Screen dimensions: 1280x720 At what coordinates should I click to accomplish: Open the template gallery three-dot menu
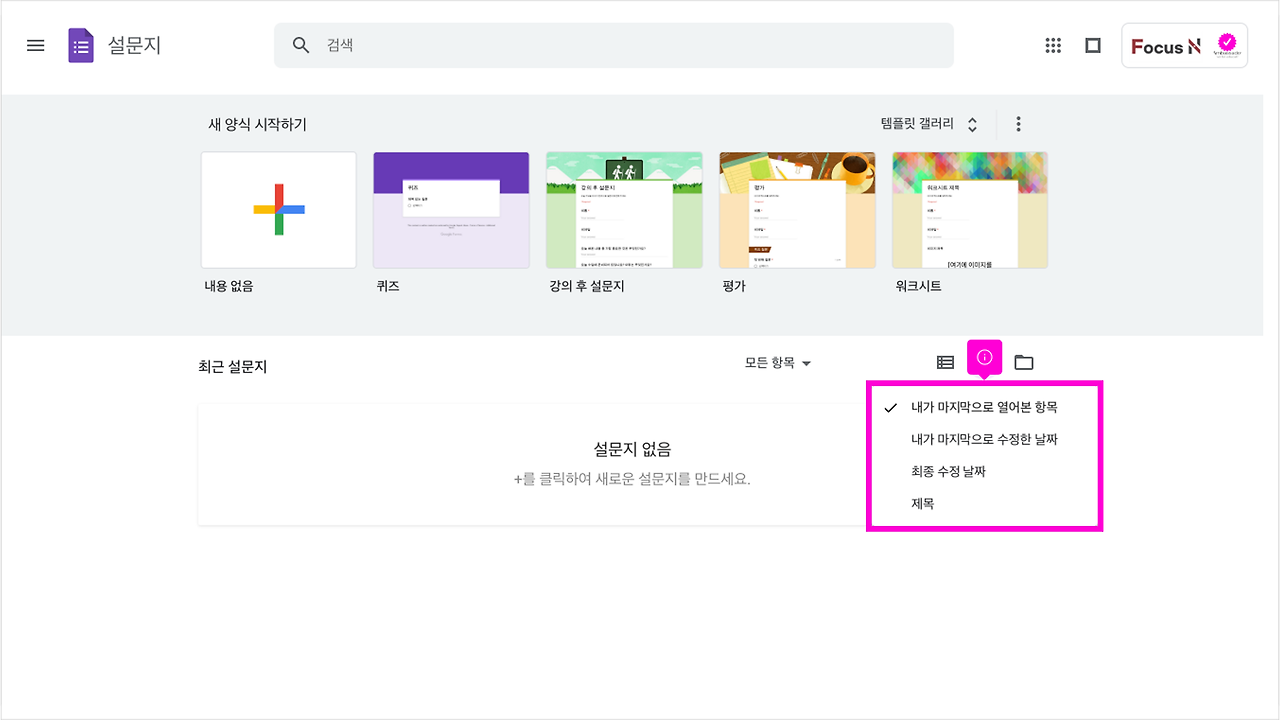tap(1018, 123)
